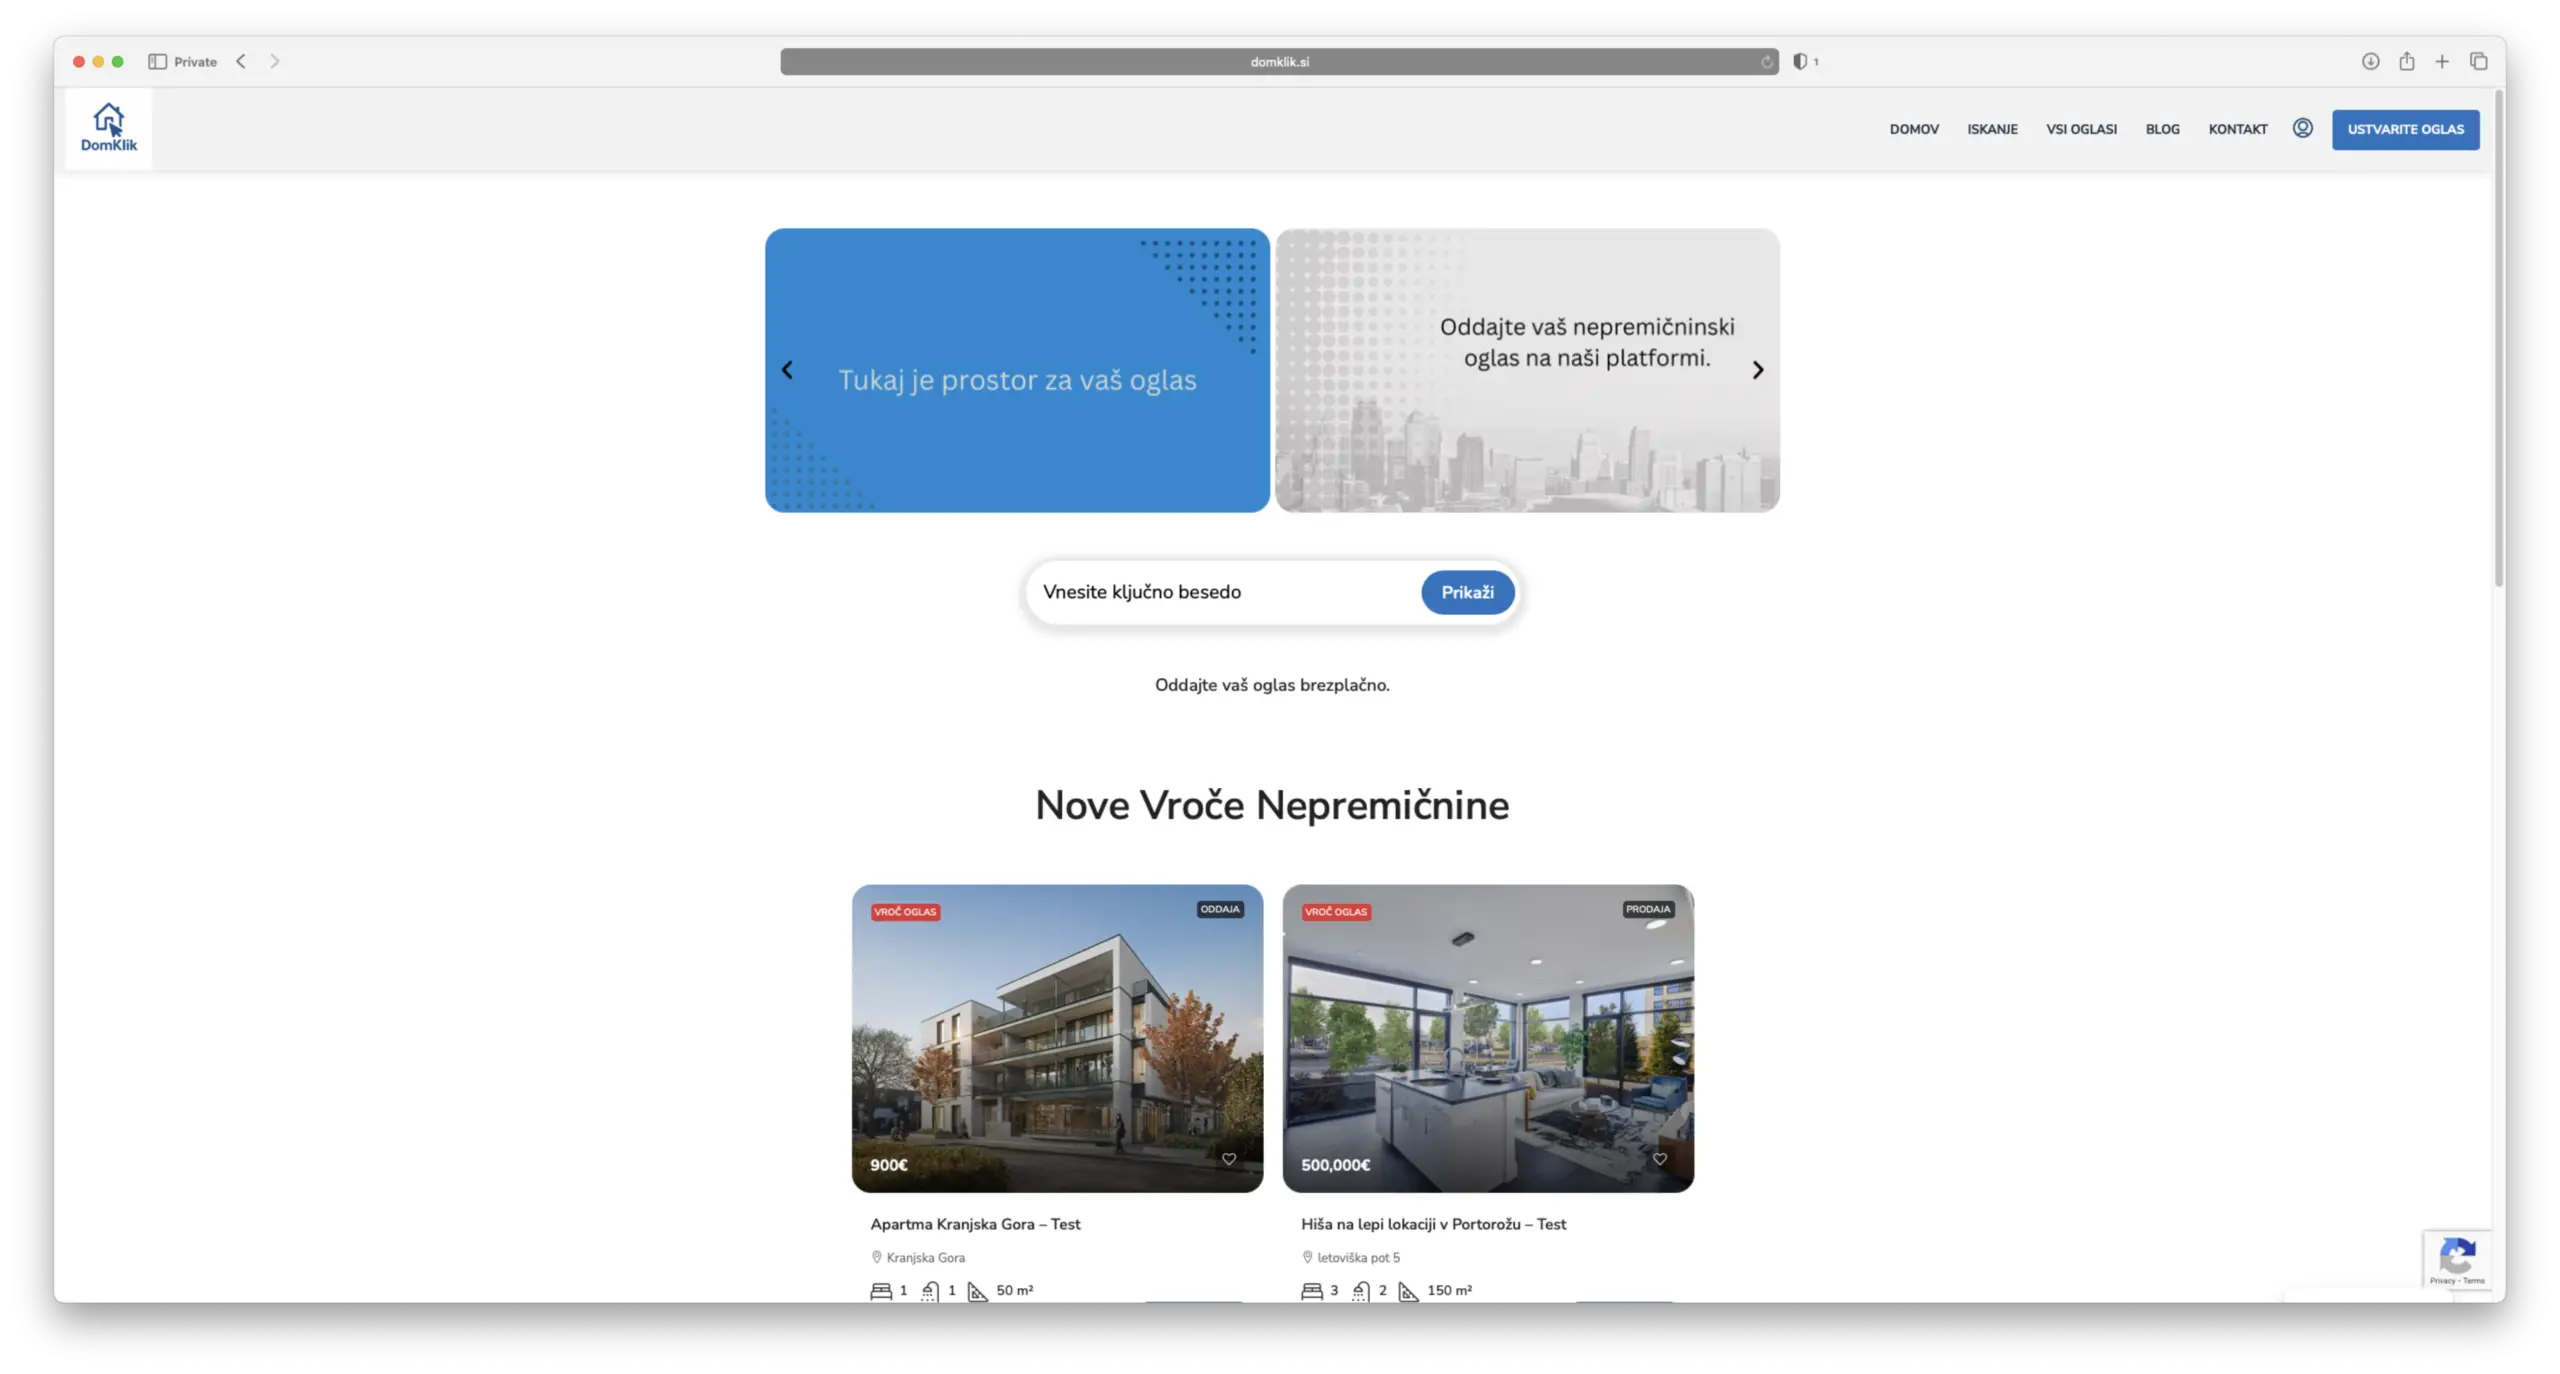2560x1374 pixels.
Task: Favorite the Apartma Kranjska Gora listing
Action: pos(1228,1159)
